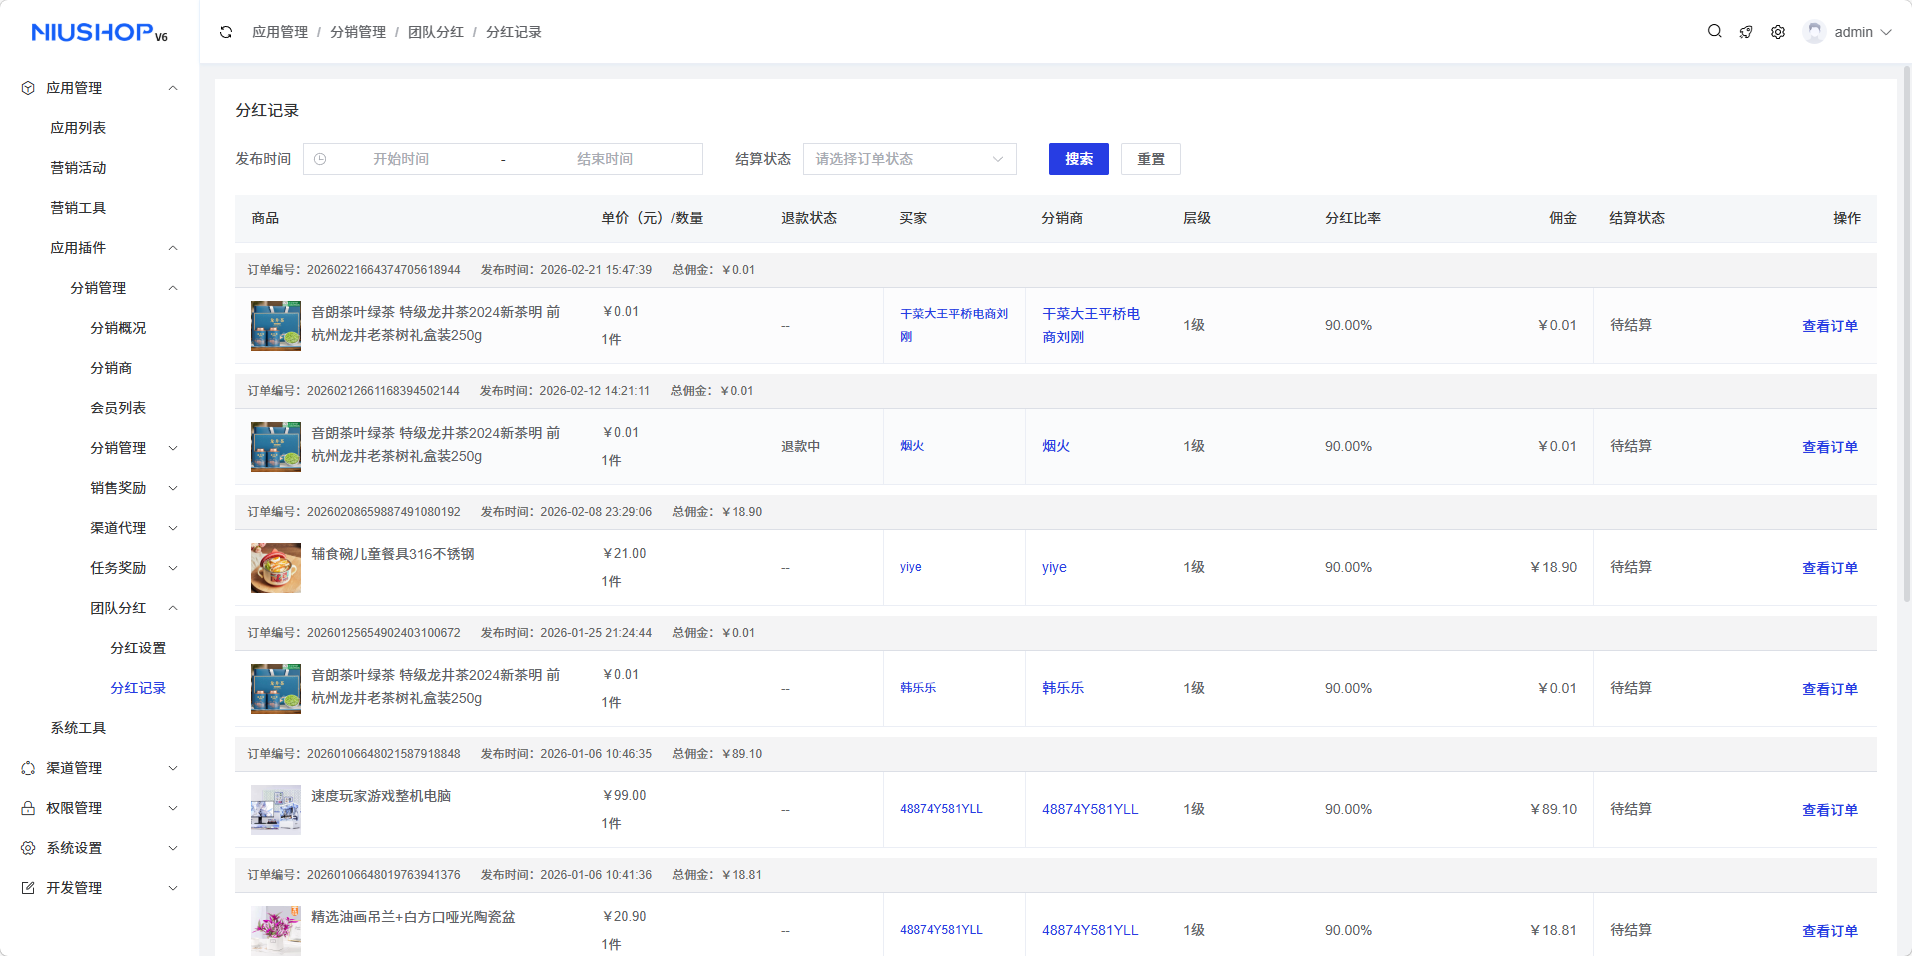Screen dimensions: 1912x956
Task: Click the NIUSHOP logo
Action: click(x=99, y=33)
